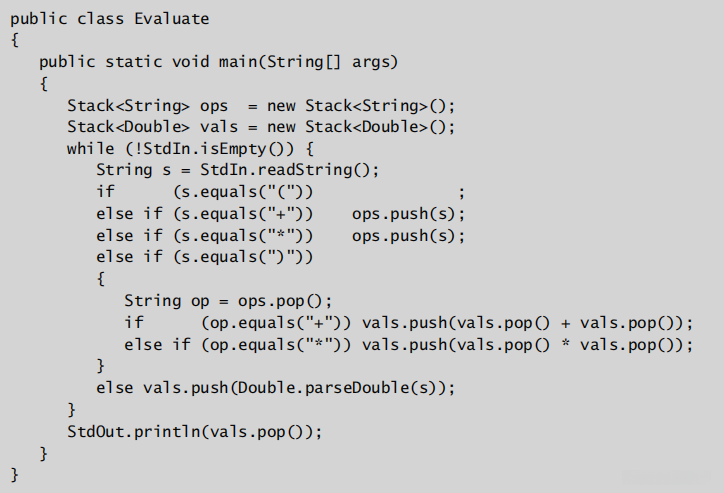Screen dimensions: 724x493
Task: Click the StdOut.println statement
Action: (x=195, y=431)
